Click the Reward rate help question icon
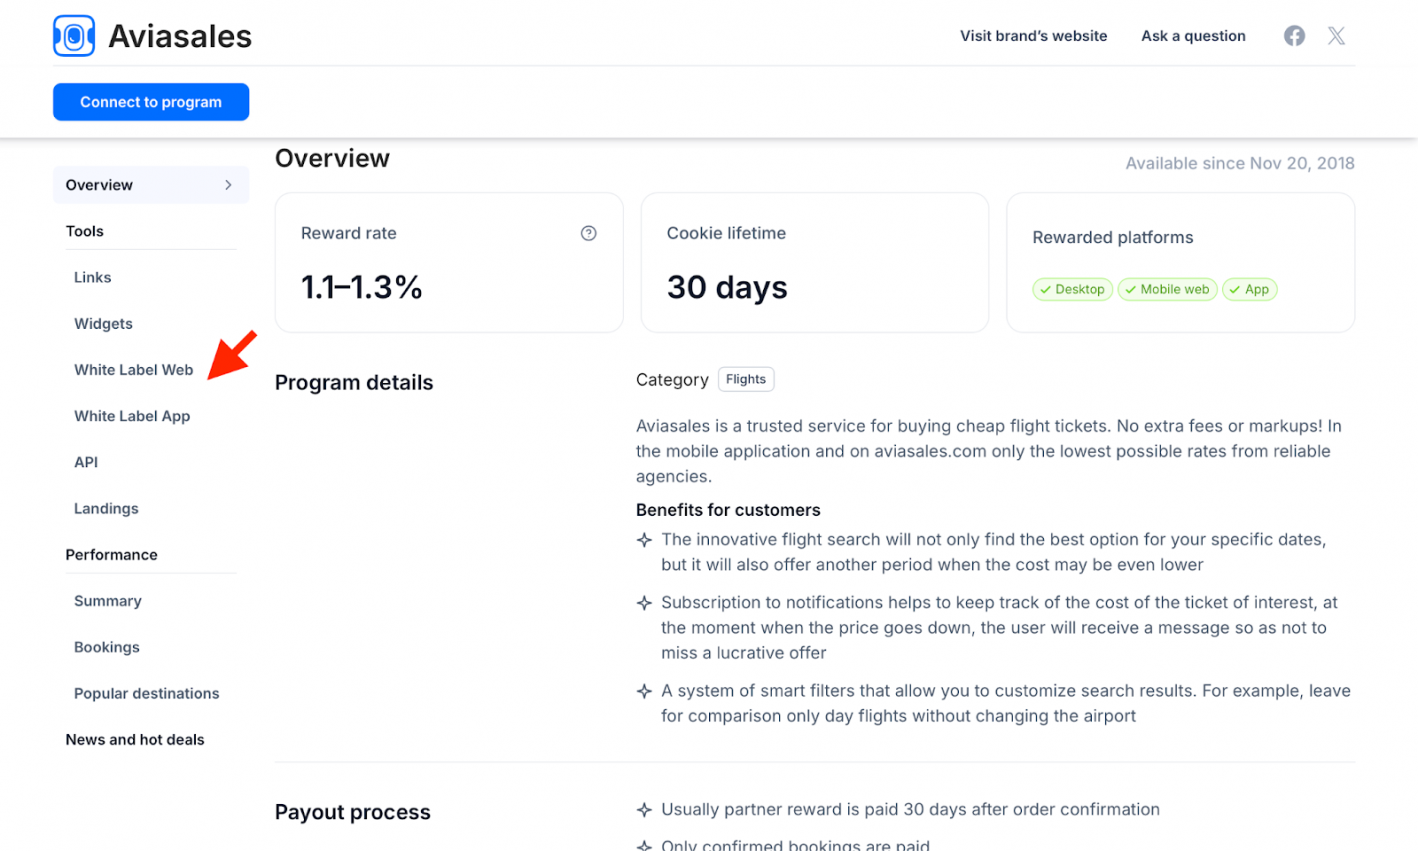The width and height of the screenshot is (1418, 851). (x=588, y=233)
